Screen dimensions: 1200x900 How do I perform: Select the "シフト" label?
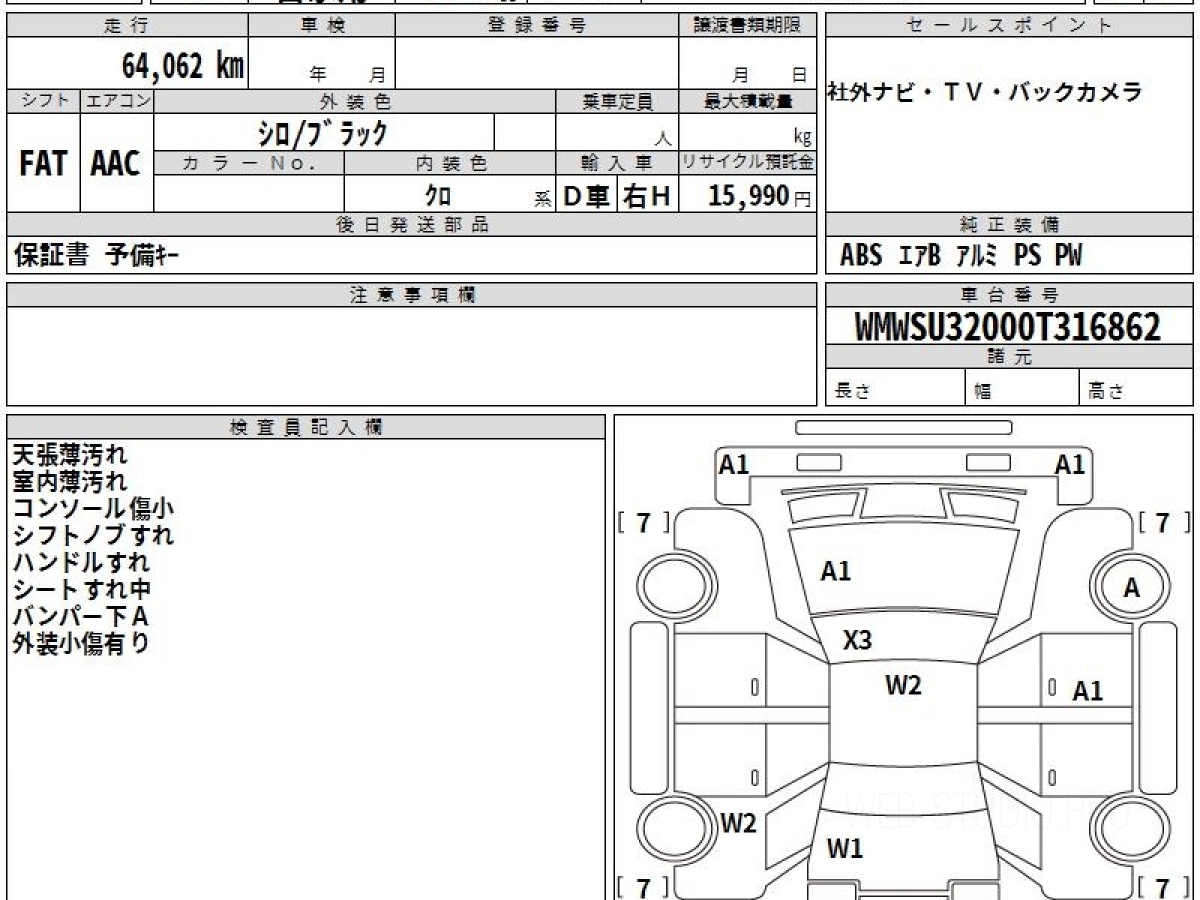click(x=43, y=101)
